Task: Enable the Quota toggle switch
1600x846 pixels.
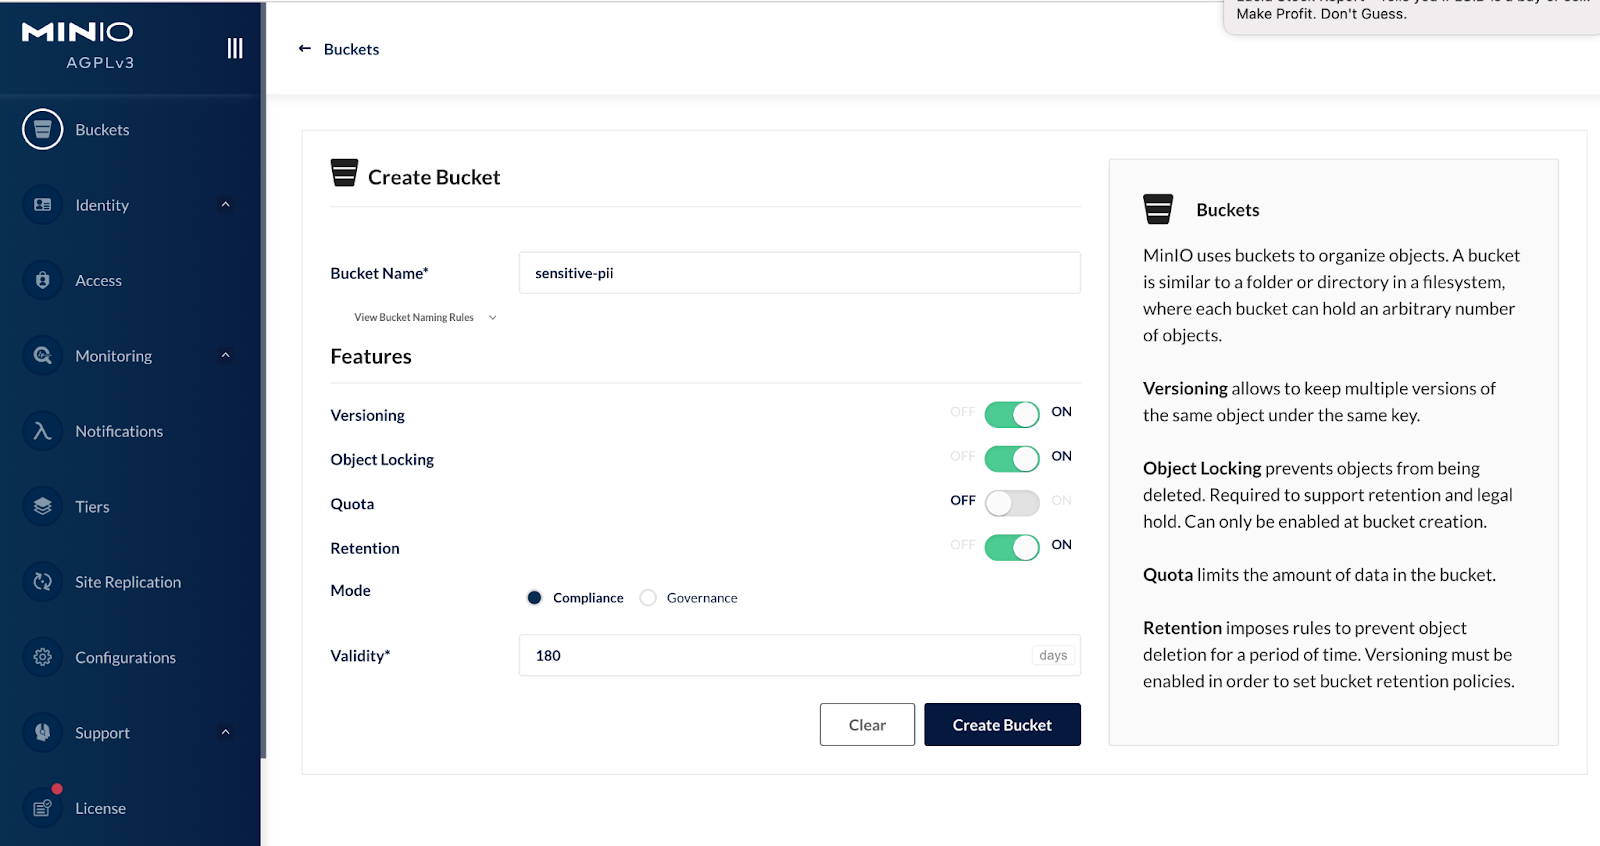Action: pyautogui.click(x=1011, y=503)
